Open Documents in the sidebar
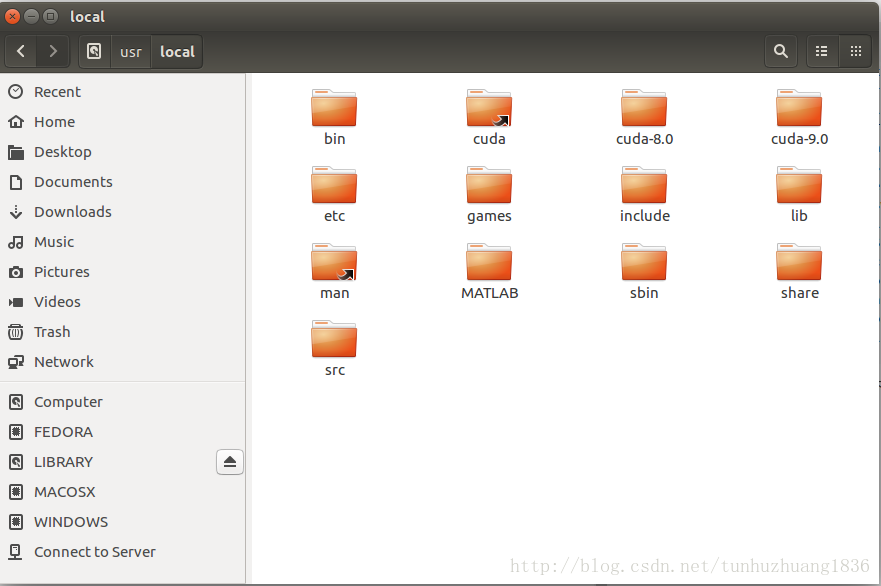881x586 pixels. click(122, 182)
